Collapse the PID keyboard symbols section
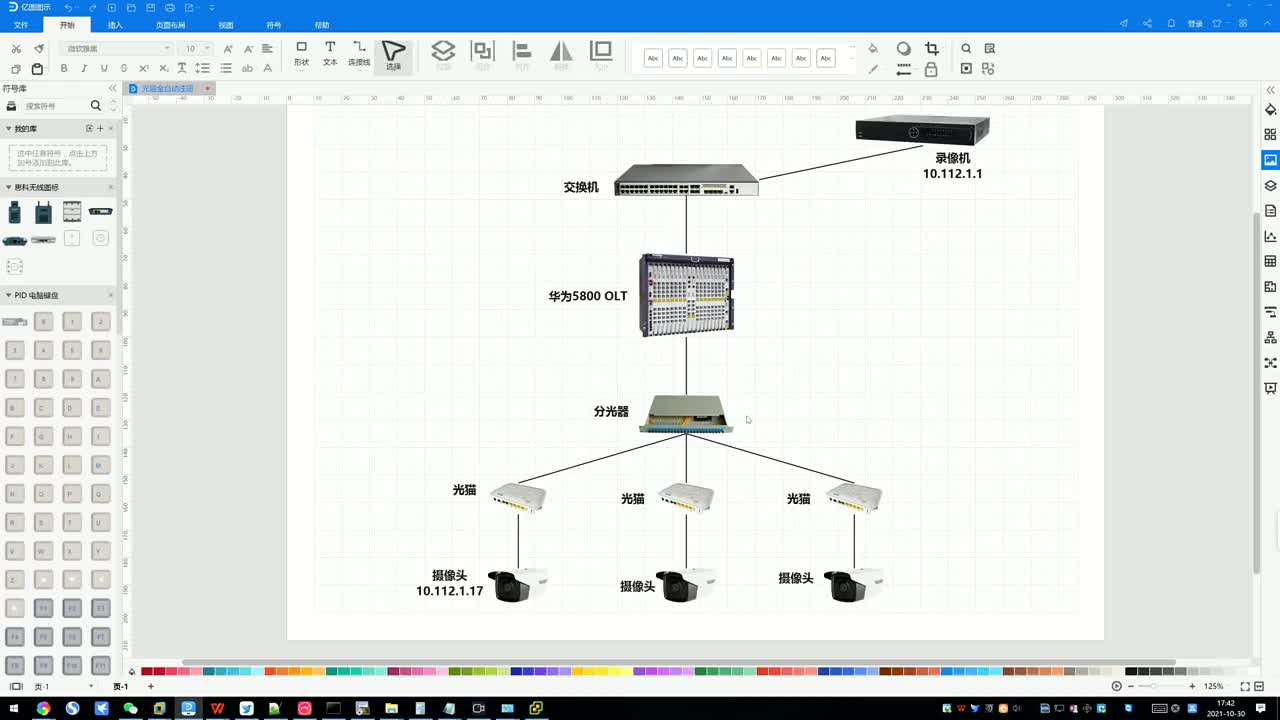Image resolution: width=1280 pixels, height=720 pixels. [x=8, y=295]
